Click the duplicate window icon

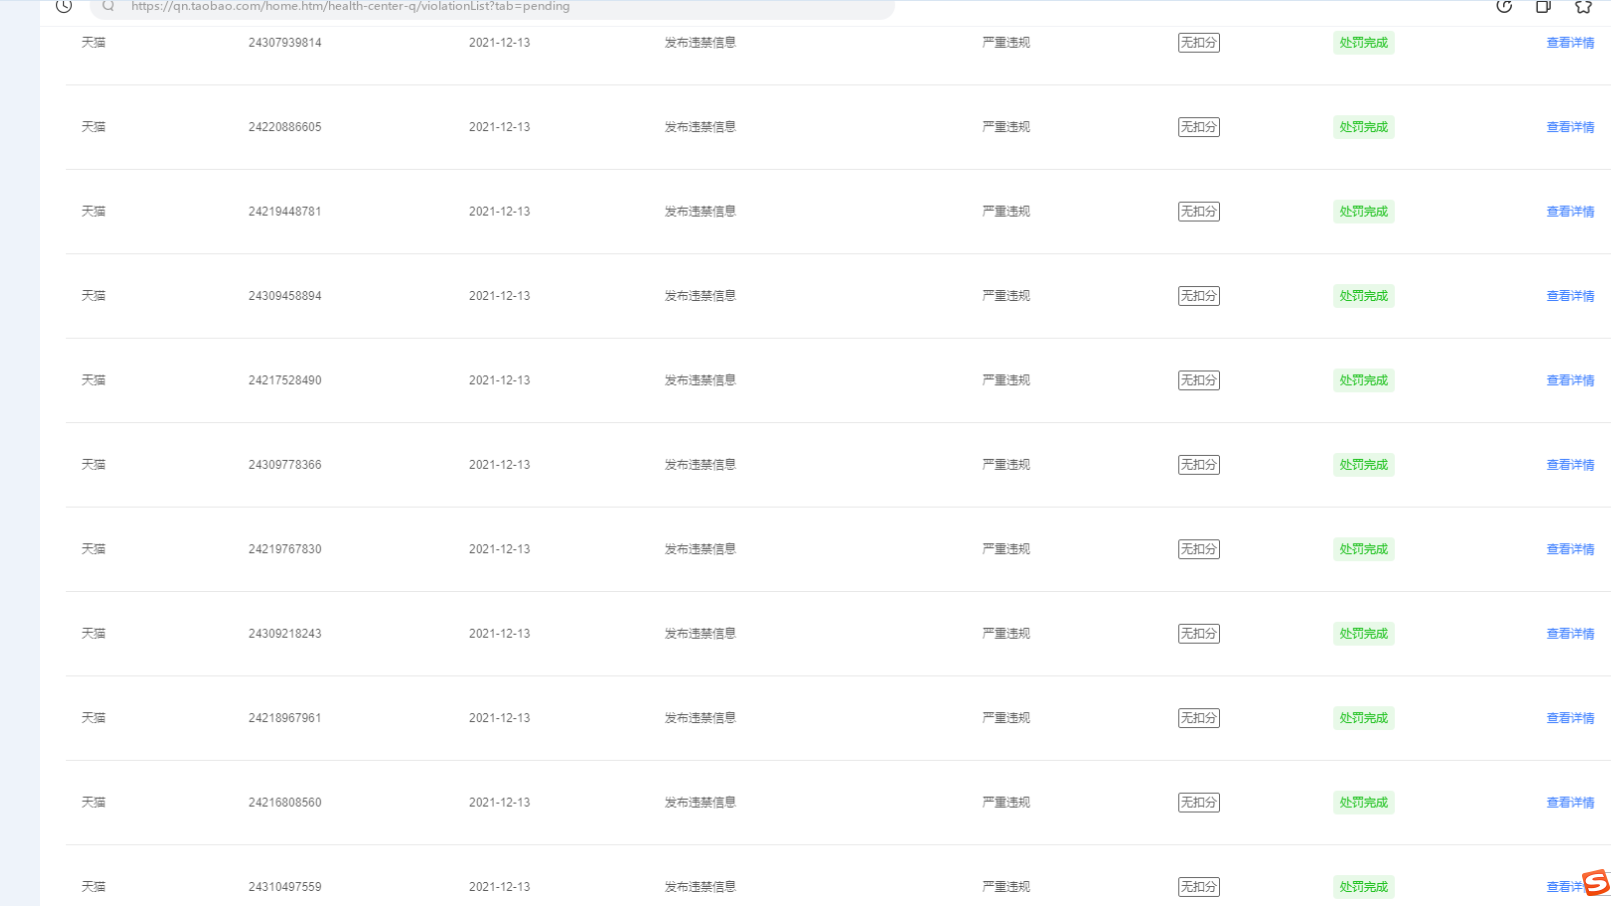tap(1543, 6)
